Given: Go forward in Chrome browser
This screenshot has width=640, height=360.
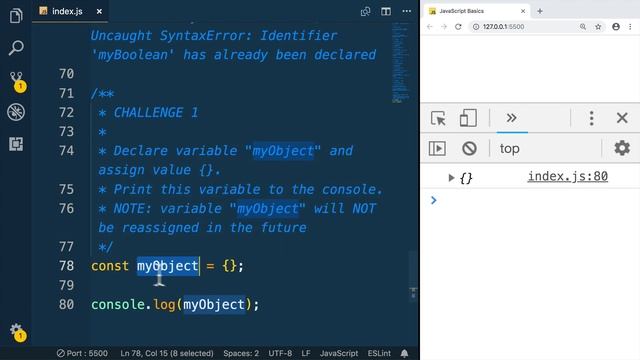Looking at the screenshot, I should (x=444, y=27).
